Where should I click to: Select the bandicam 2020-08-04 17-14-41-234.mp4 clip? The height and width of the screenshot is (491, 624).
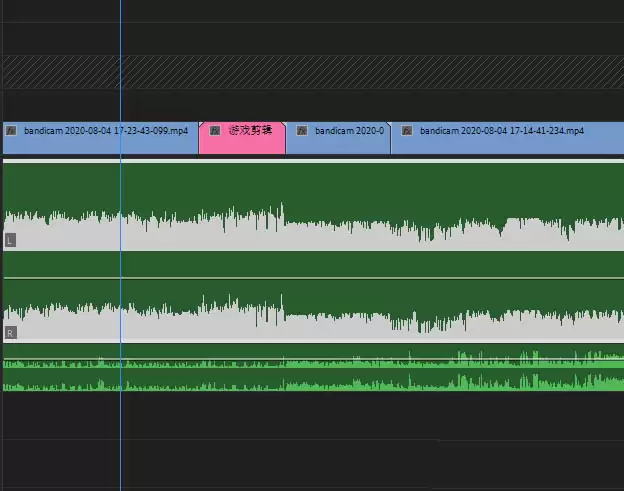(507, 138)
